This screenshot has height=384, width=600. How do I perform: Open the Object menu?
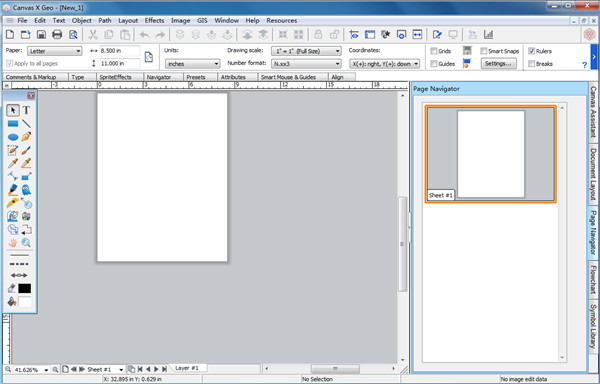coord(82,21)
